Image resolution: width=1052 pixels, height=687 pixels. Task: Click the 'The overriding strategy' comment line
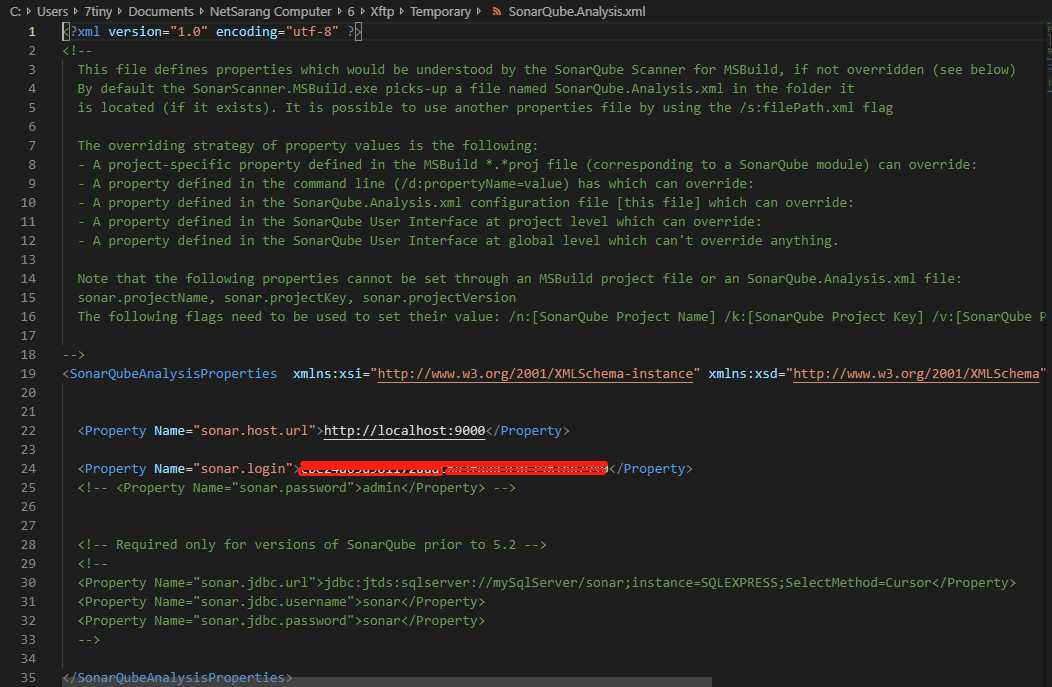pos(307,146)
